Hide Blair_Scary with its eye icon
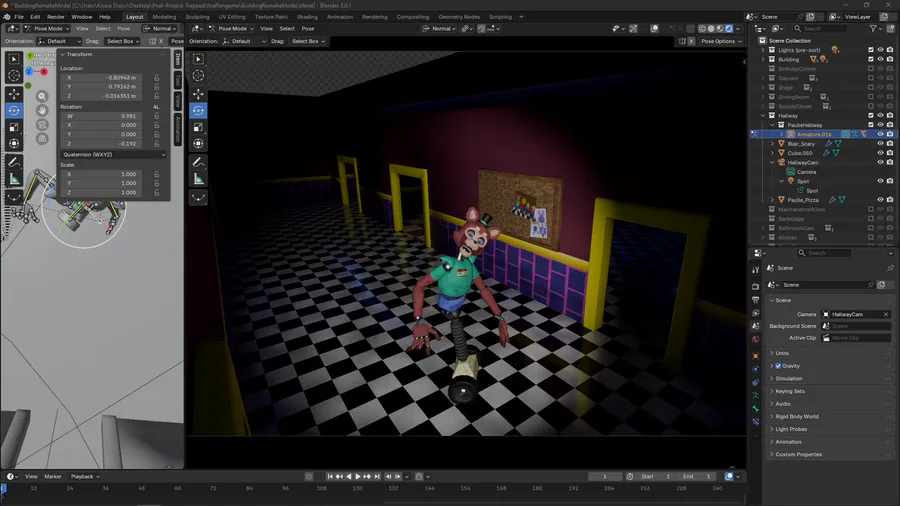The width and height of the screenshot is (900, 506). tap(880, 143)
